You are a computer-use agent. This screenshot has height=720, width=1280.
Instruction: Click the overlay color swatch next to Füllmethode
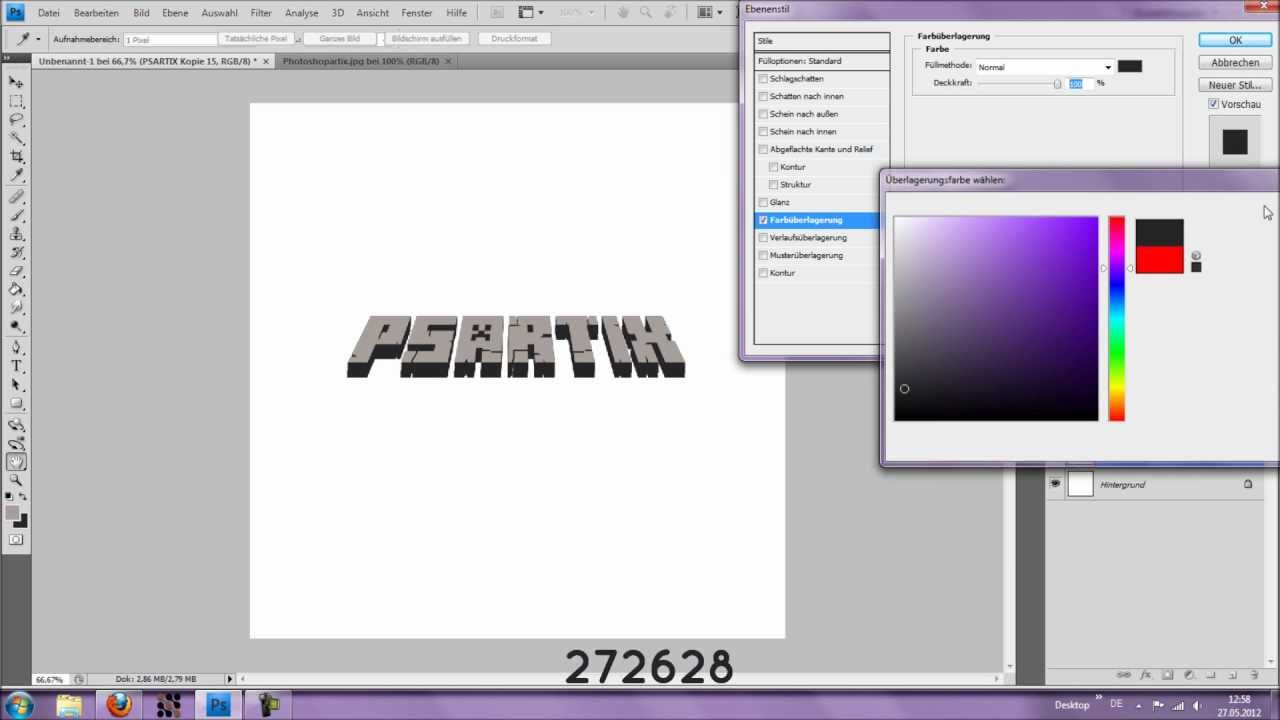pyautogui.click(x=1130, y=66)
